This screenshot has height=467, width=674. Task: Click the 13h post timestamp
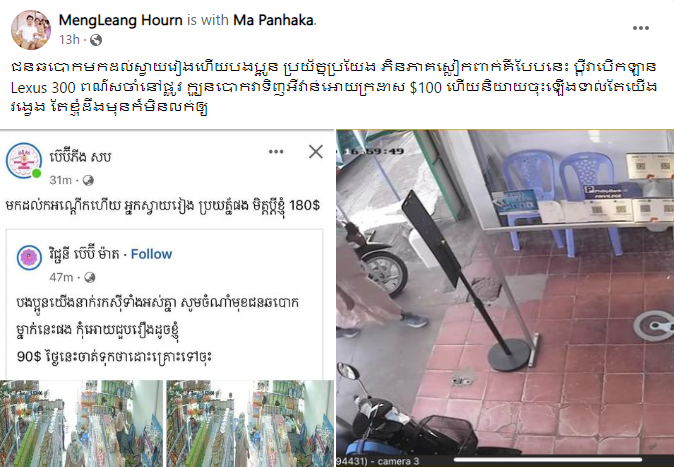click(69, 40)
